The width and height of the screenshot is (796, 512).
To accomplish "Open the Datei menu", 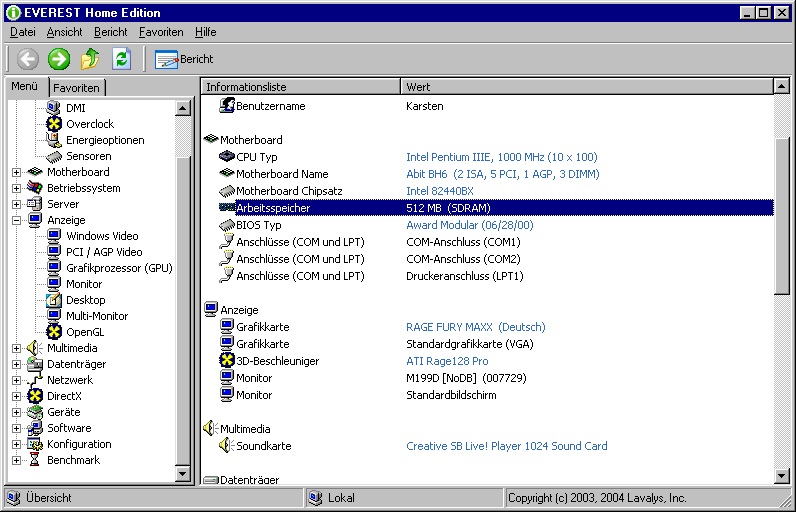I will (23, 32).
